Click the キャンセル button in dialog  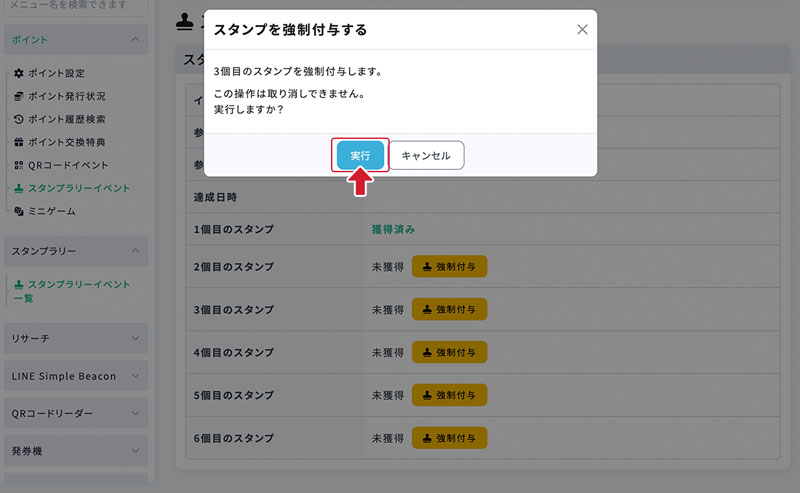click(x=426, y=156)
